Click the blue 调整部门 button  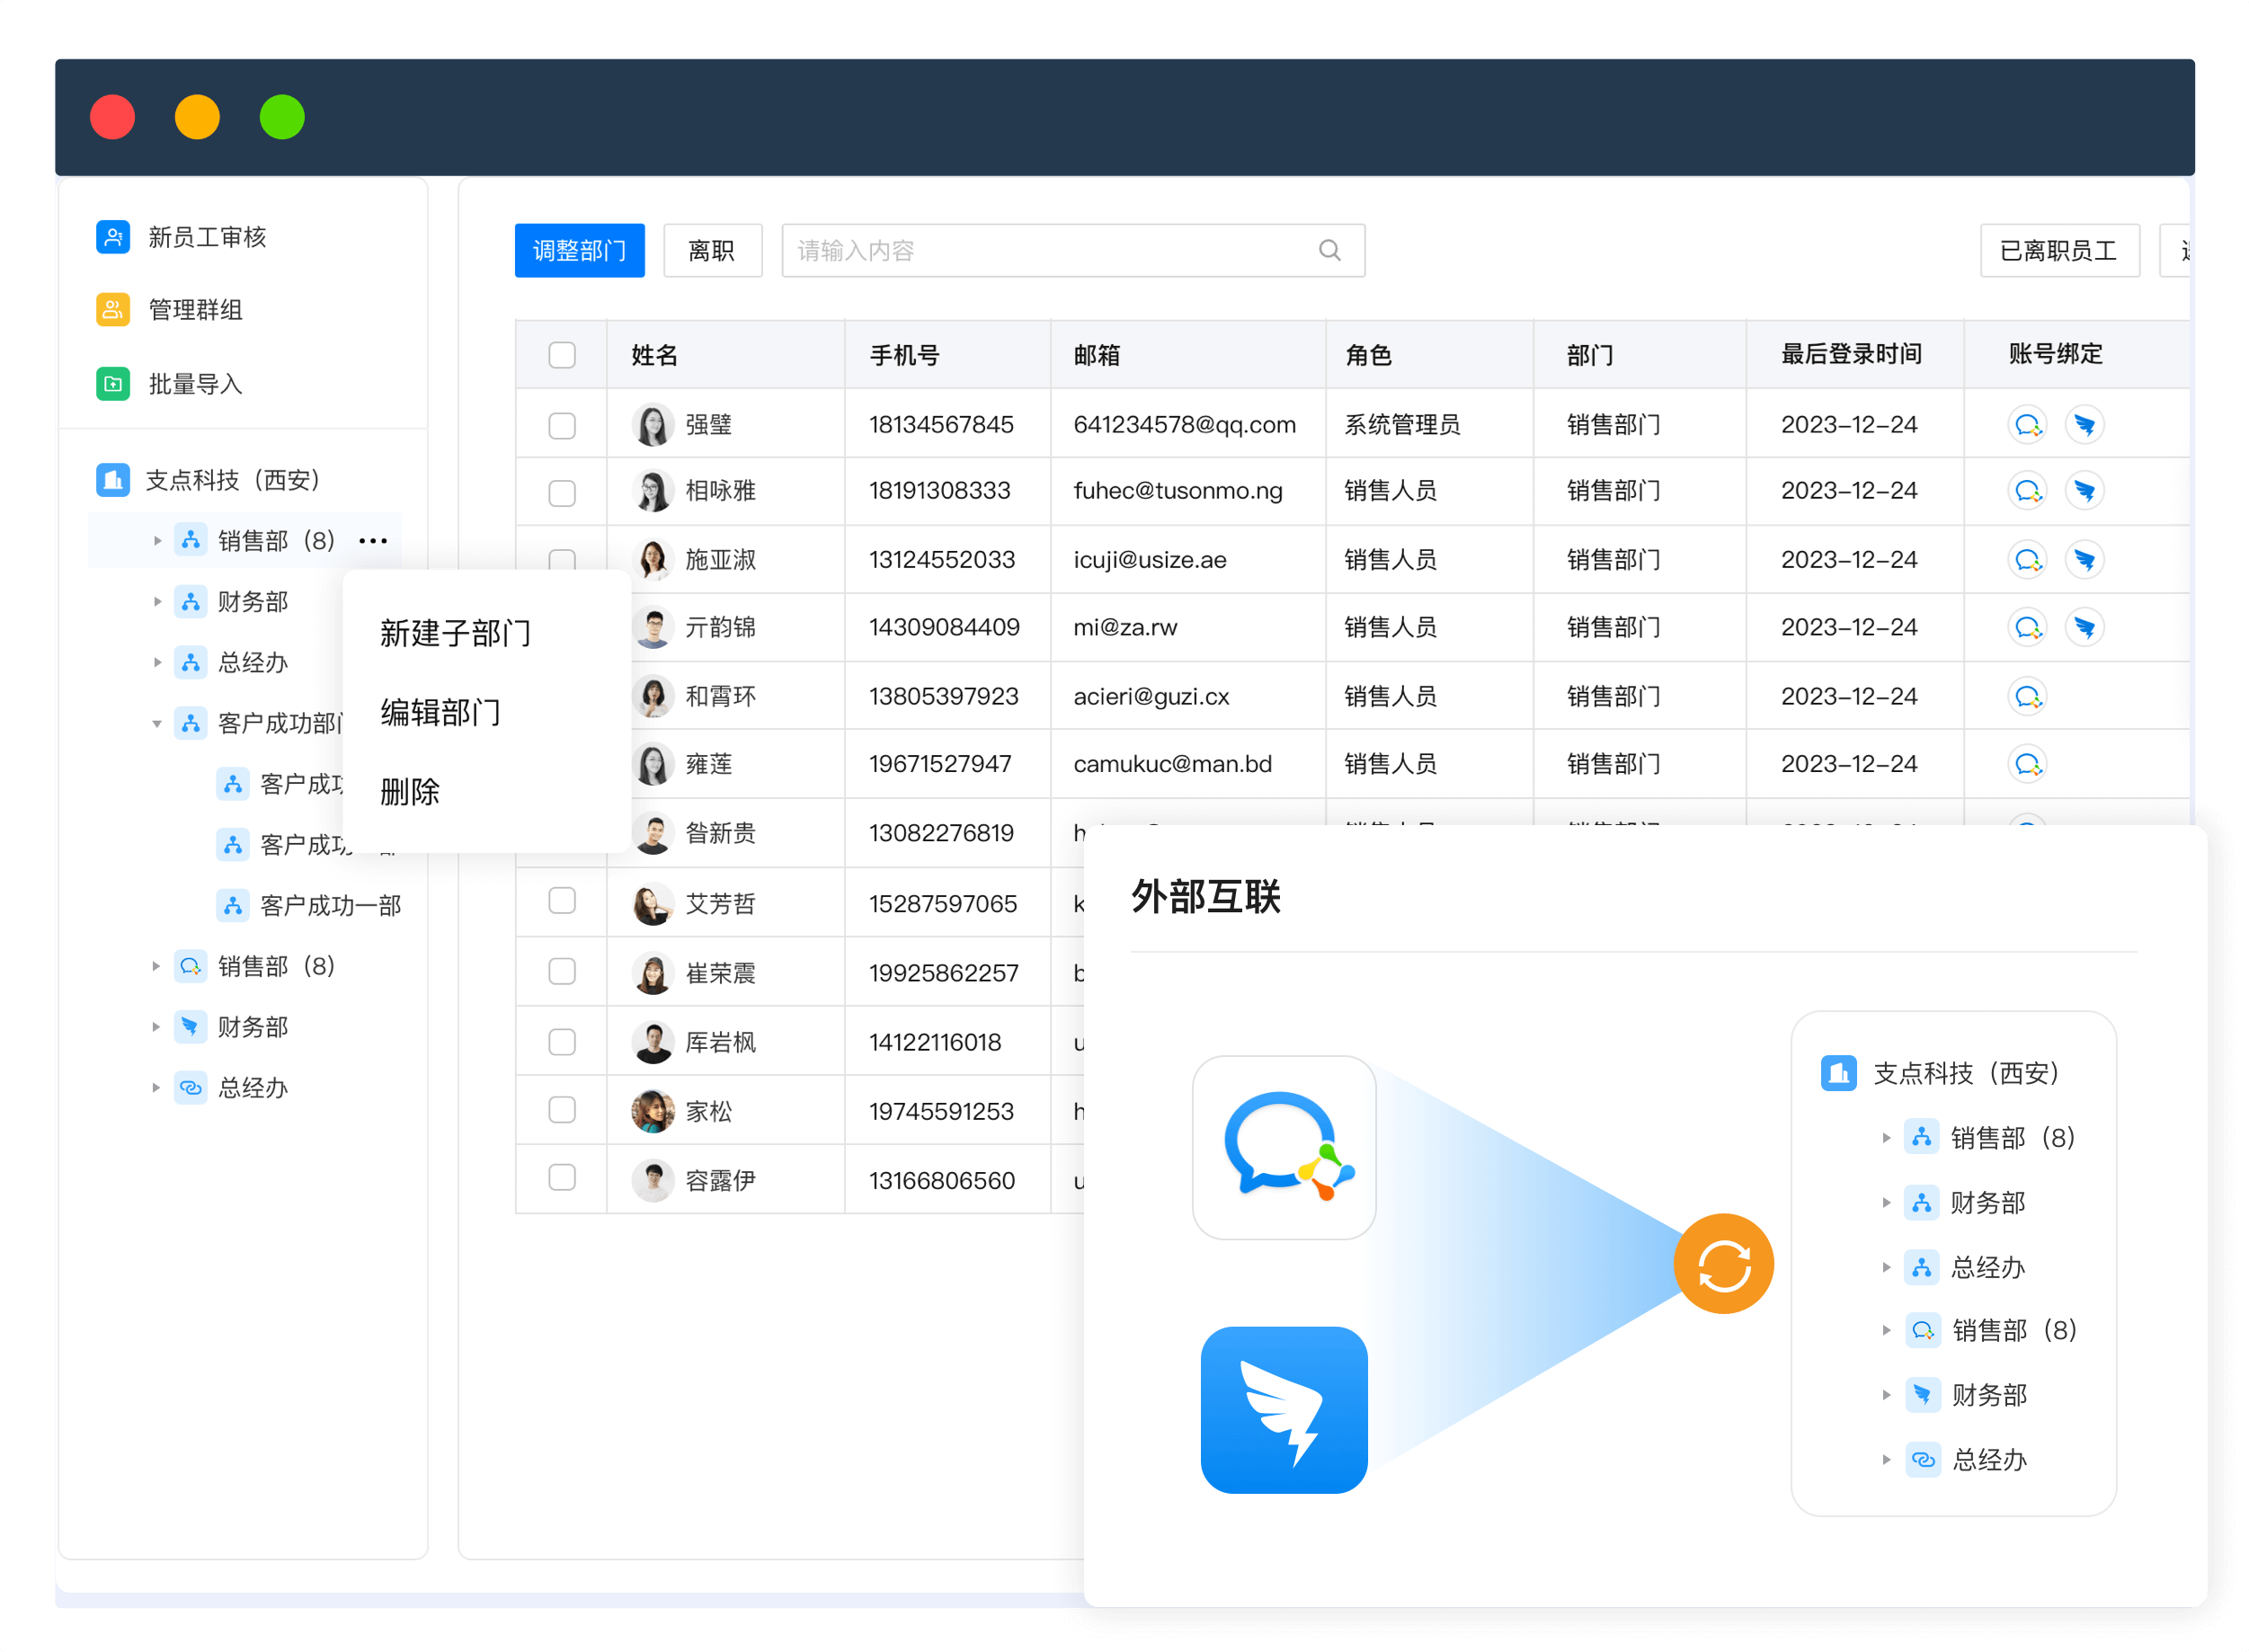pyautogui.click(x=579, y=250)
